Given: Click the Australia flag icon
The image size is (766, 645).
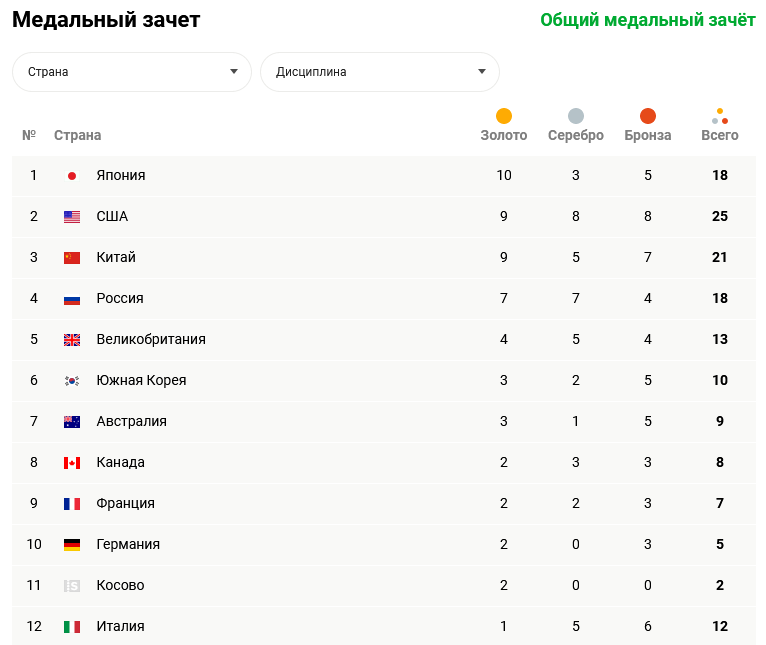Looking at the screenshot, I should [x=72, y=422].
